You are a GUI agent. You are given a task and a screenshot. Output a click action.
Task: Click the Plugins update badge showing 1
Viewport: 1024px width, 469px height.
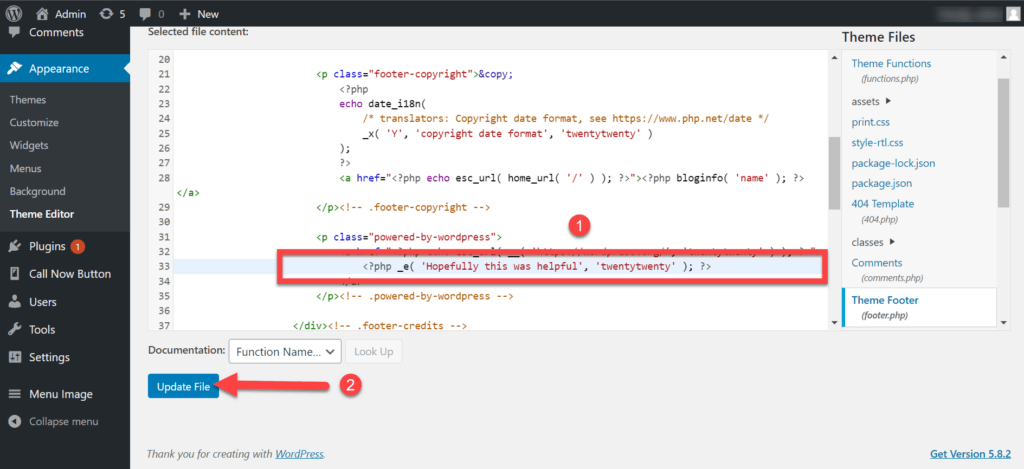coord(77,246)
